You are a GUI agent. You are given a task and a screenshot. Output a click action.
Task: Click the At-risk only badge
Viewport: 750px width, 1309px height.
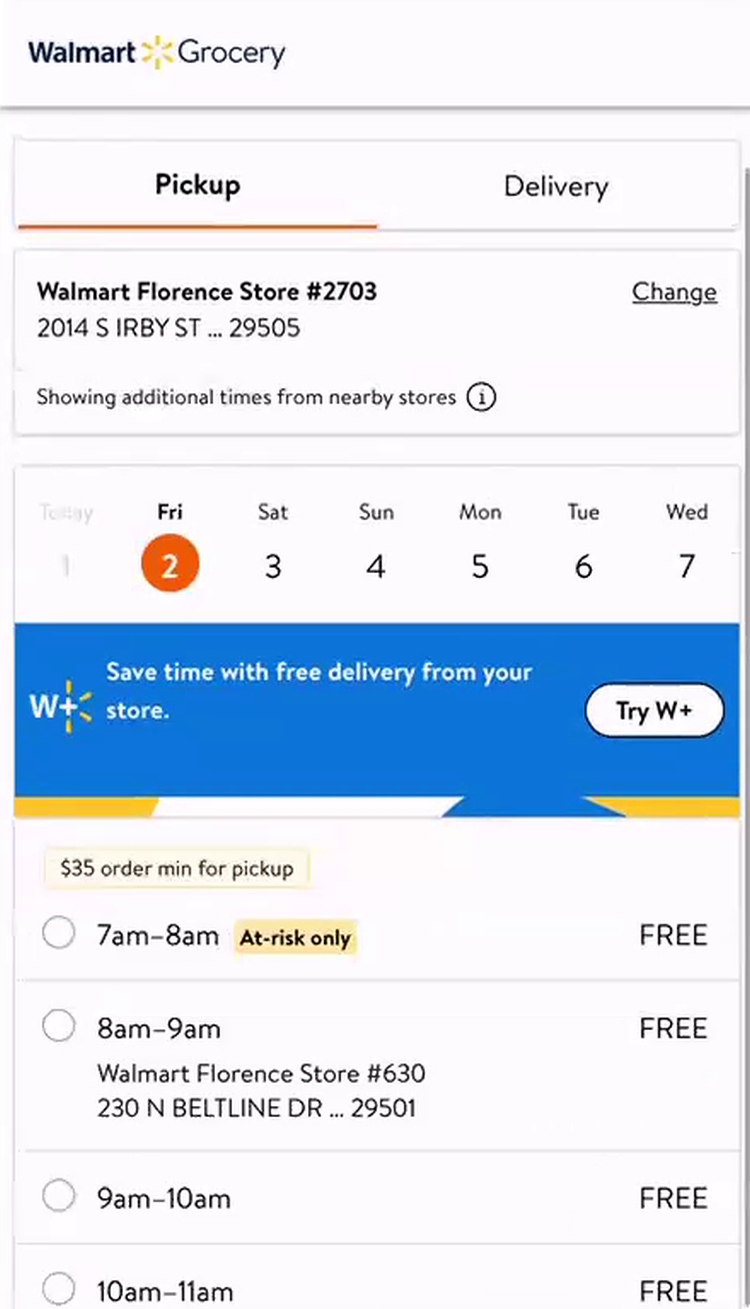click(295, 938)
